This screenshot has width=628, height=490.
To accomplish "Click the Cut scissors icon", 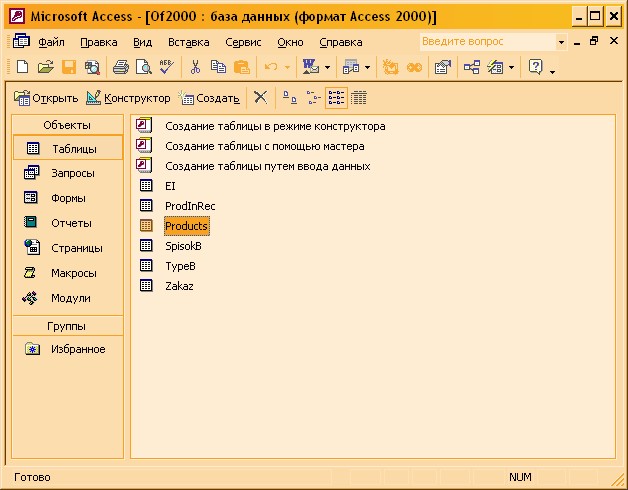I will point(195,67).
